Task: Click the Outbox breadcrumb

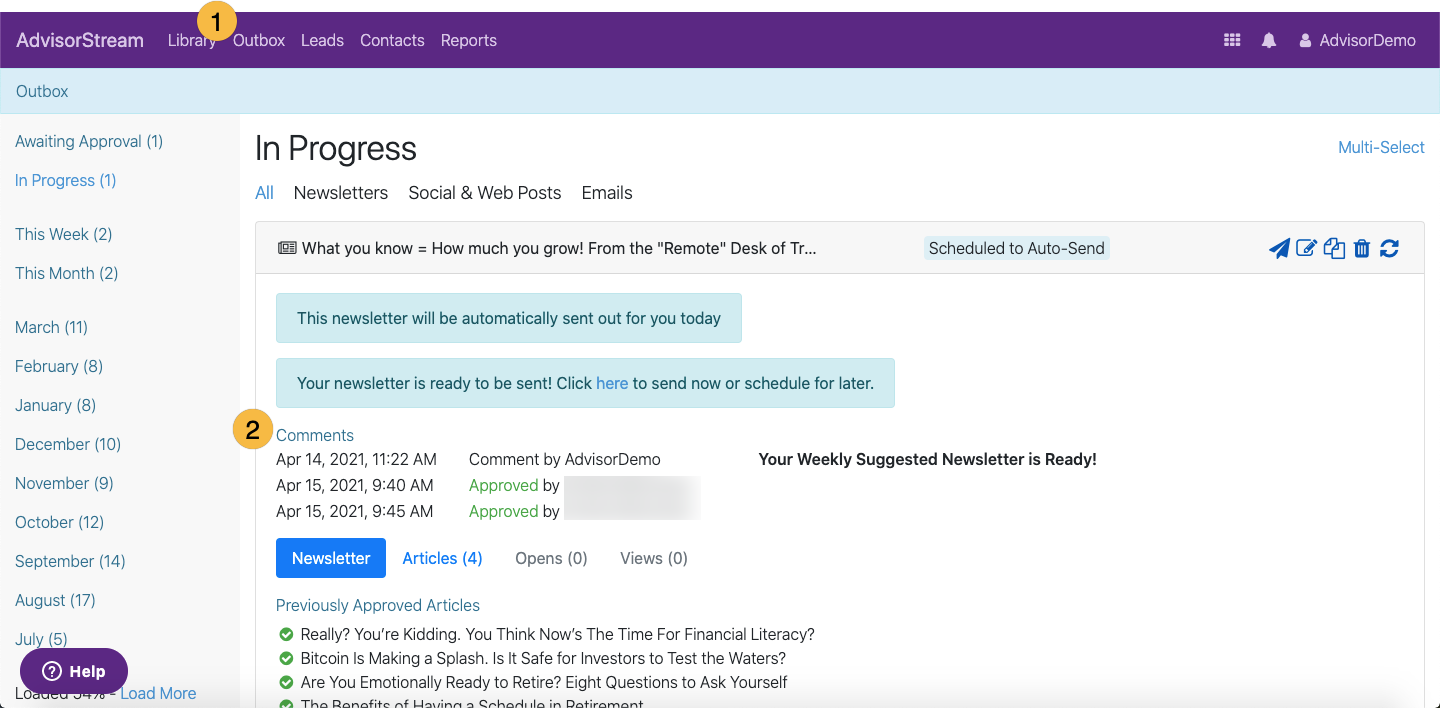Action: click(42, 91)
